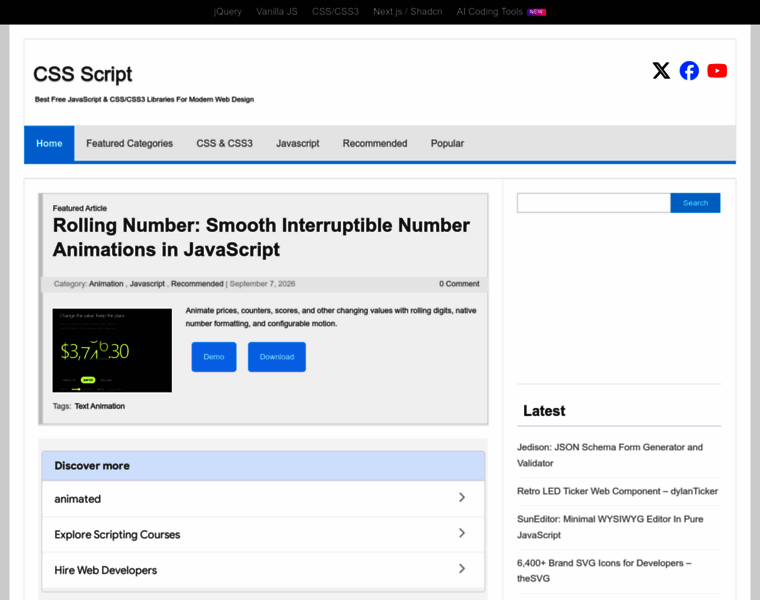Open the 6,400+ Brand SVG Icons post

(604, 570)
